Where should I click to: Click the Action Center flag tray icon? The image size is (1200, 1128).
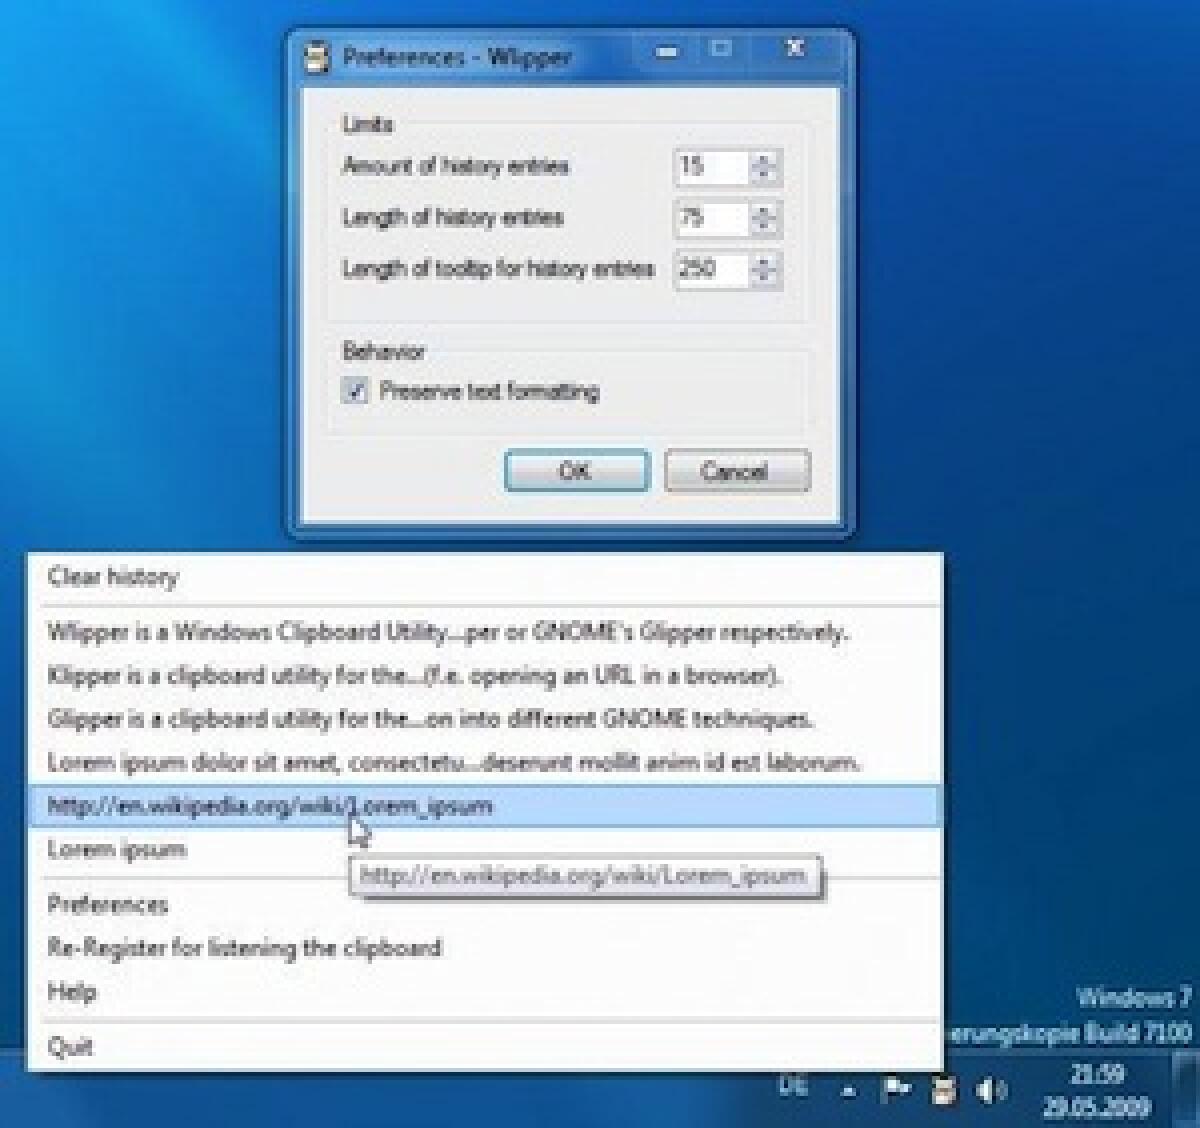(x=896, y=1089)
